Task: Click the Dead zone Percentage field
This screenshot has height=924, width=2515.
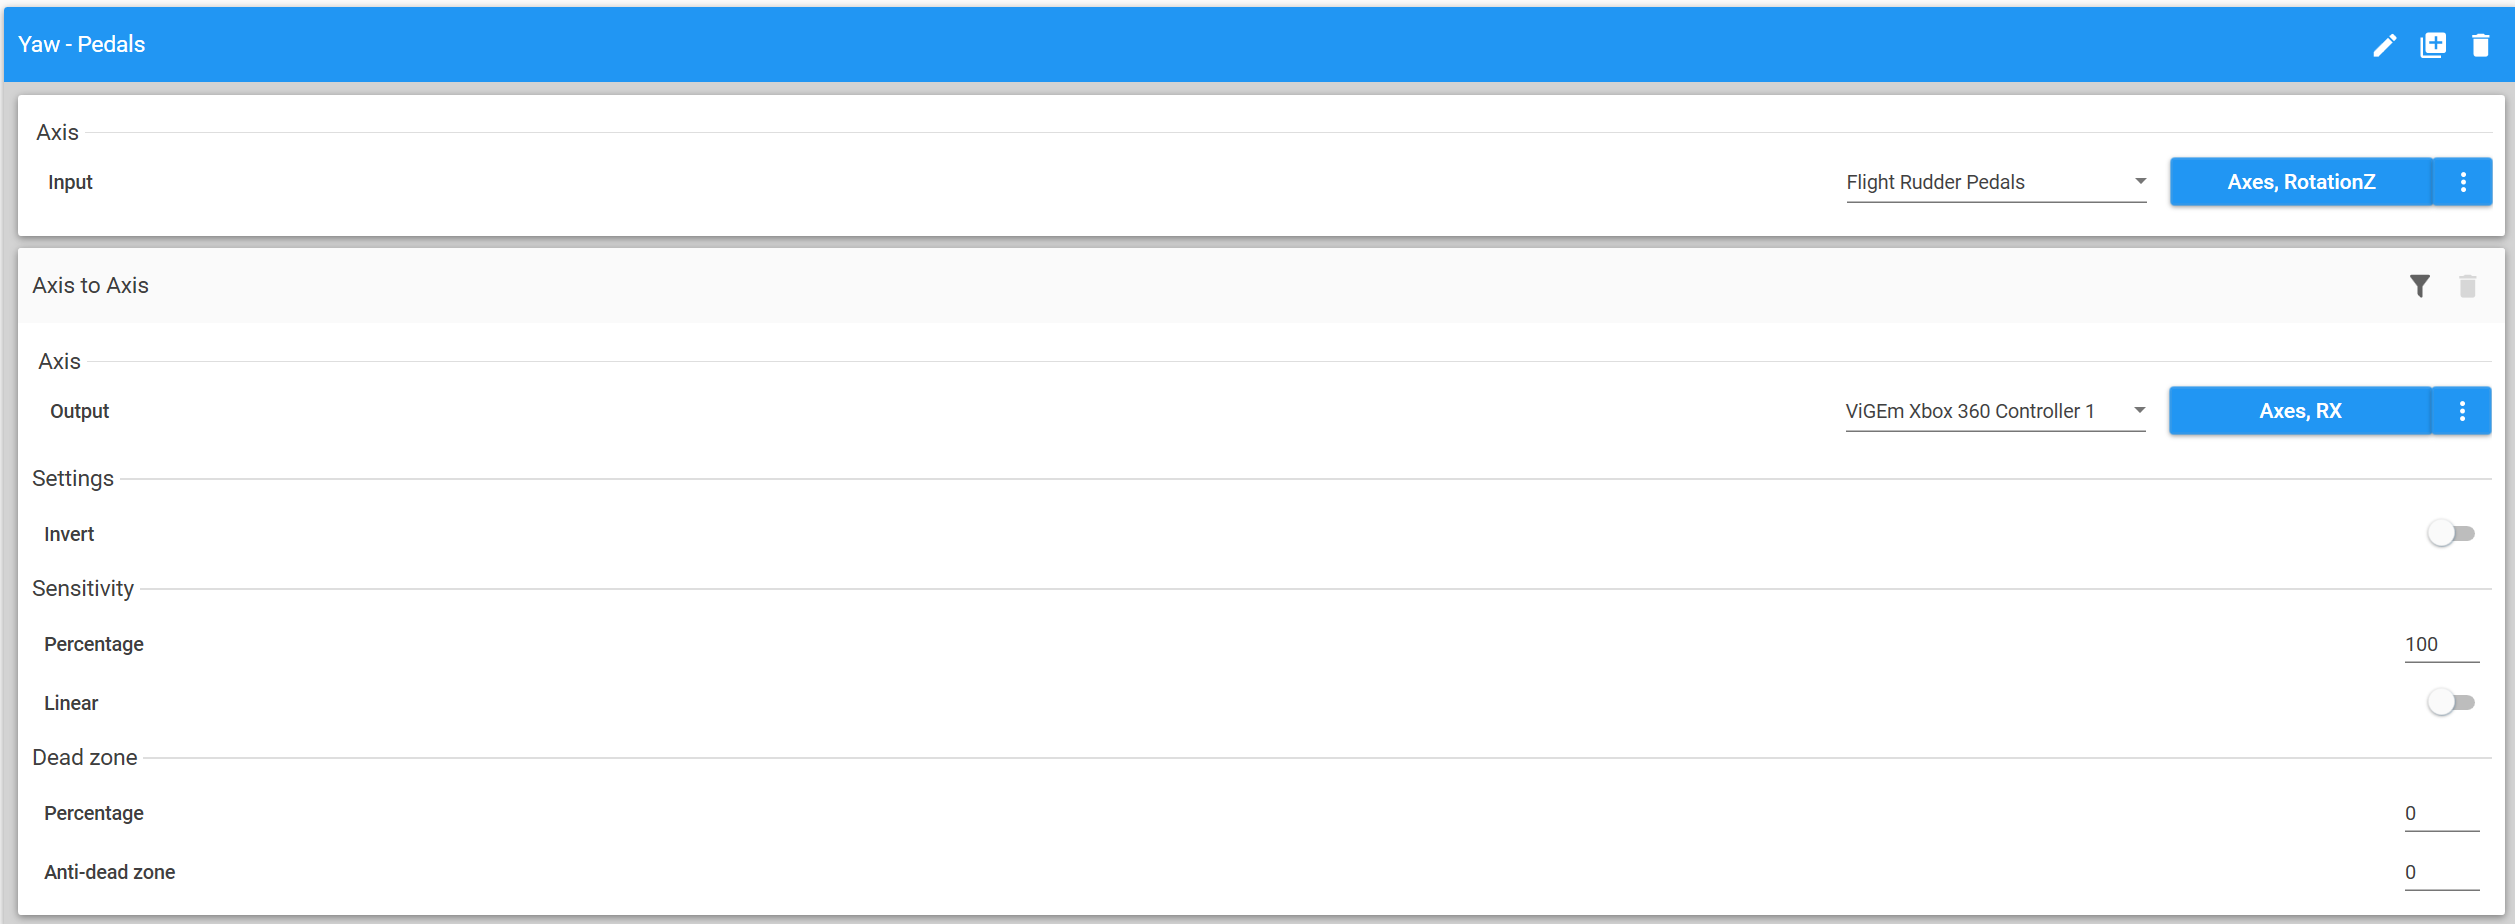Action: click(2441, 814)
